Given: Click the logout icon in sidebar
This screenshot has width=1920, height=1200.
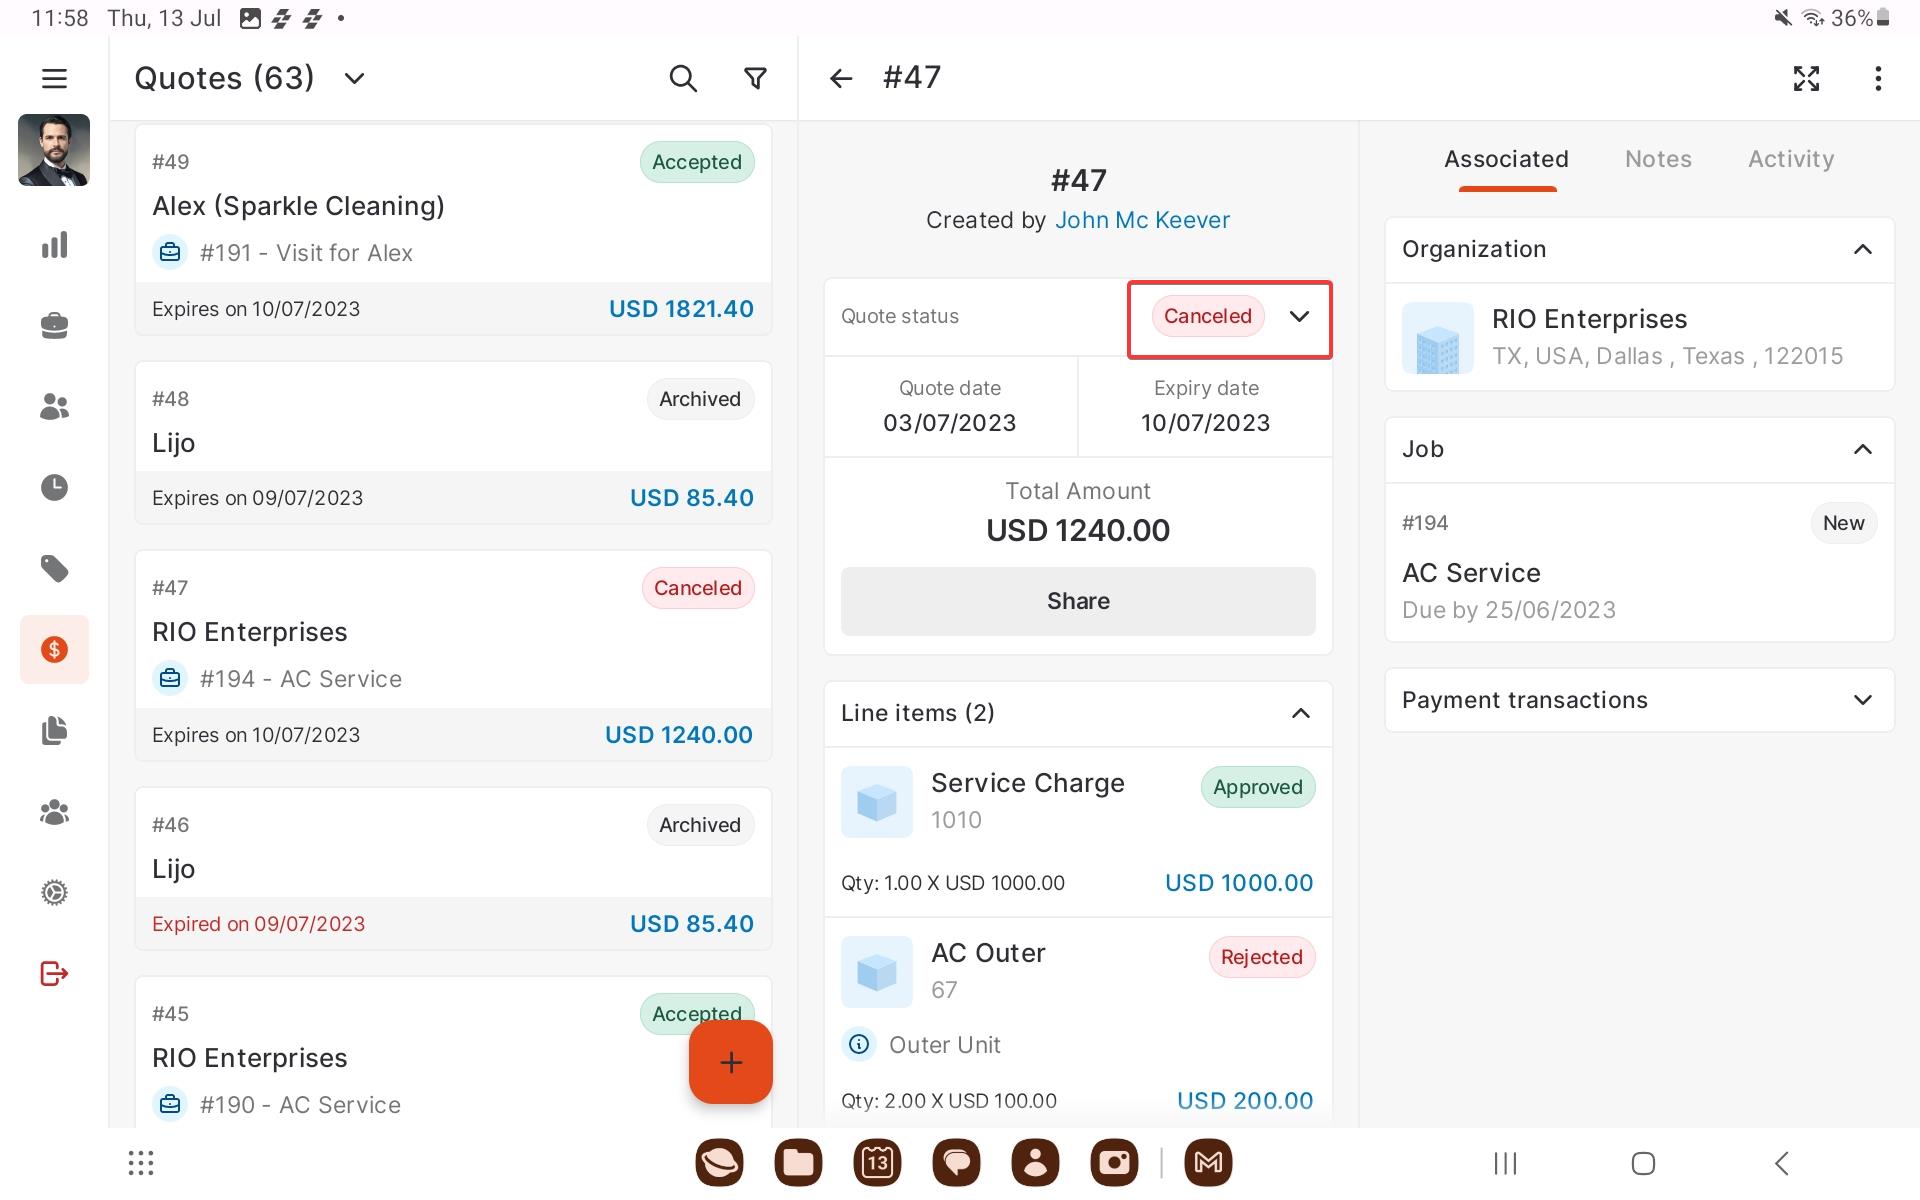Looking at the screenshot, I should pyautogui.click(x=54, y=973).
